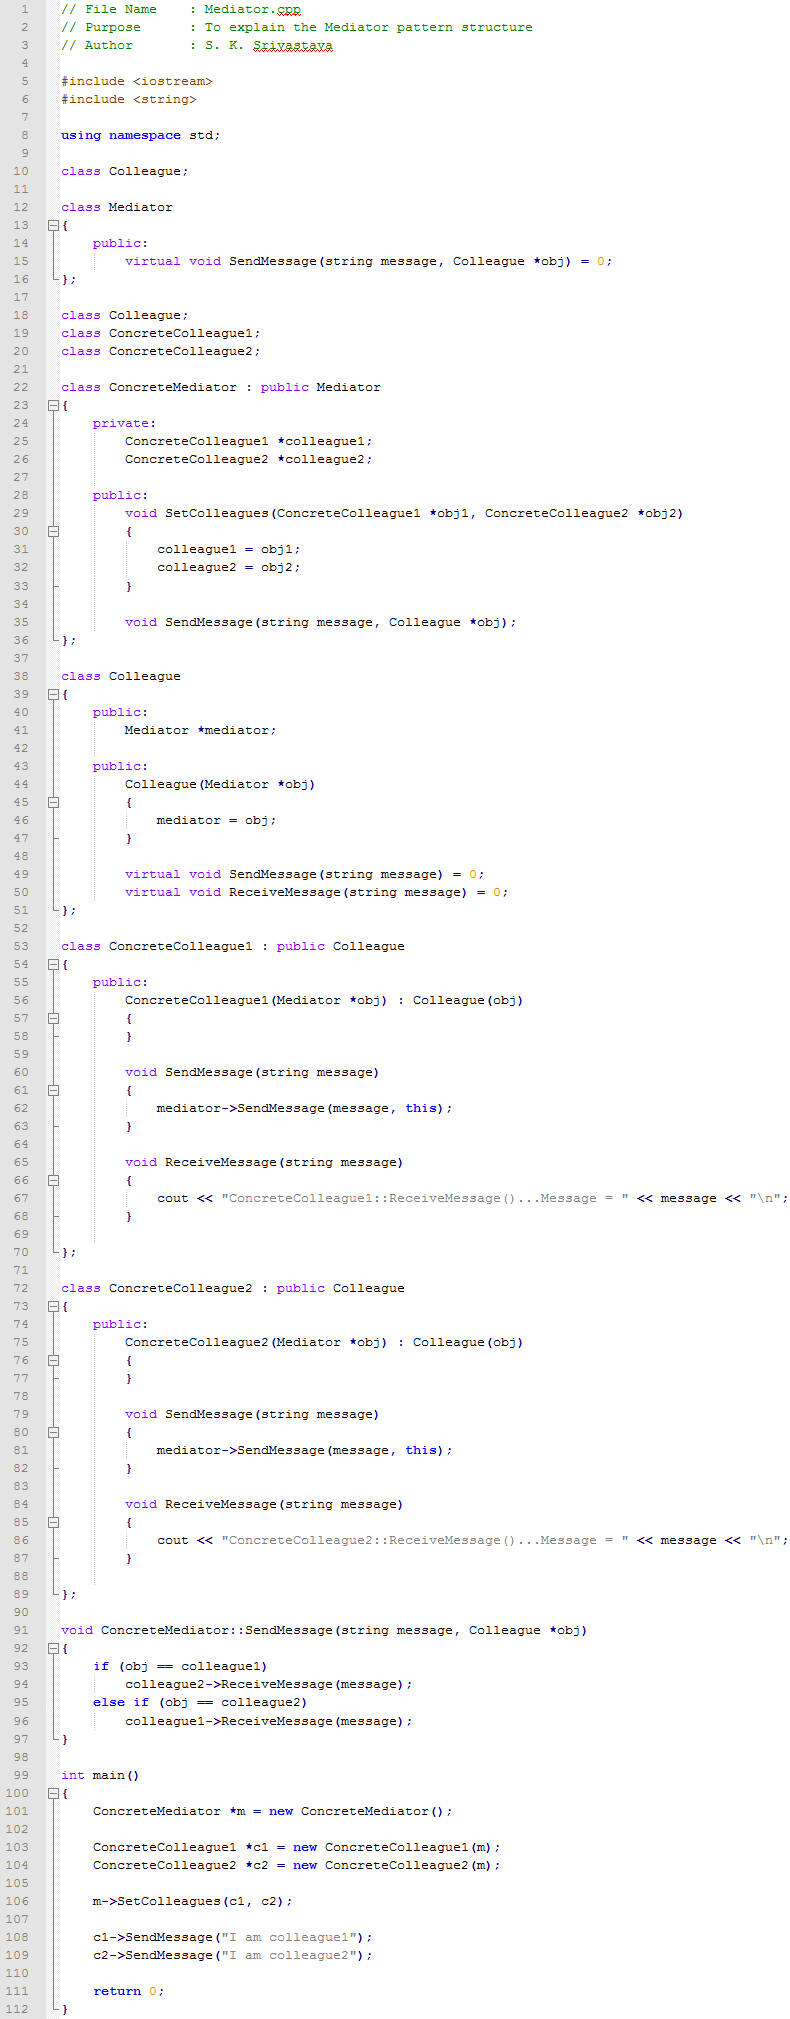This screenshot has width=790, height=2019.
Task: Collapse the ConcreteColleague2 class fold at line 73
Action: click(53, 1307)
